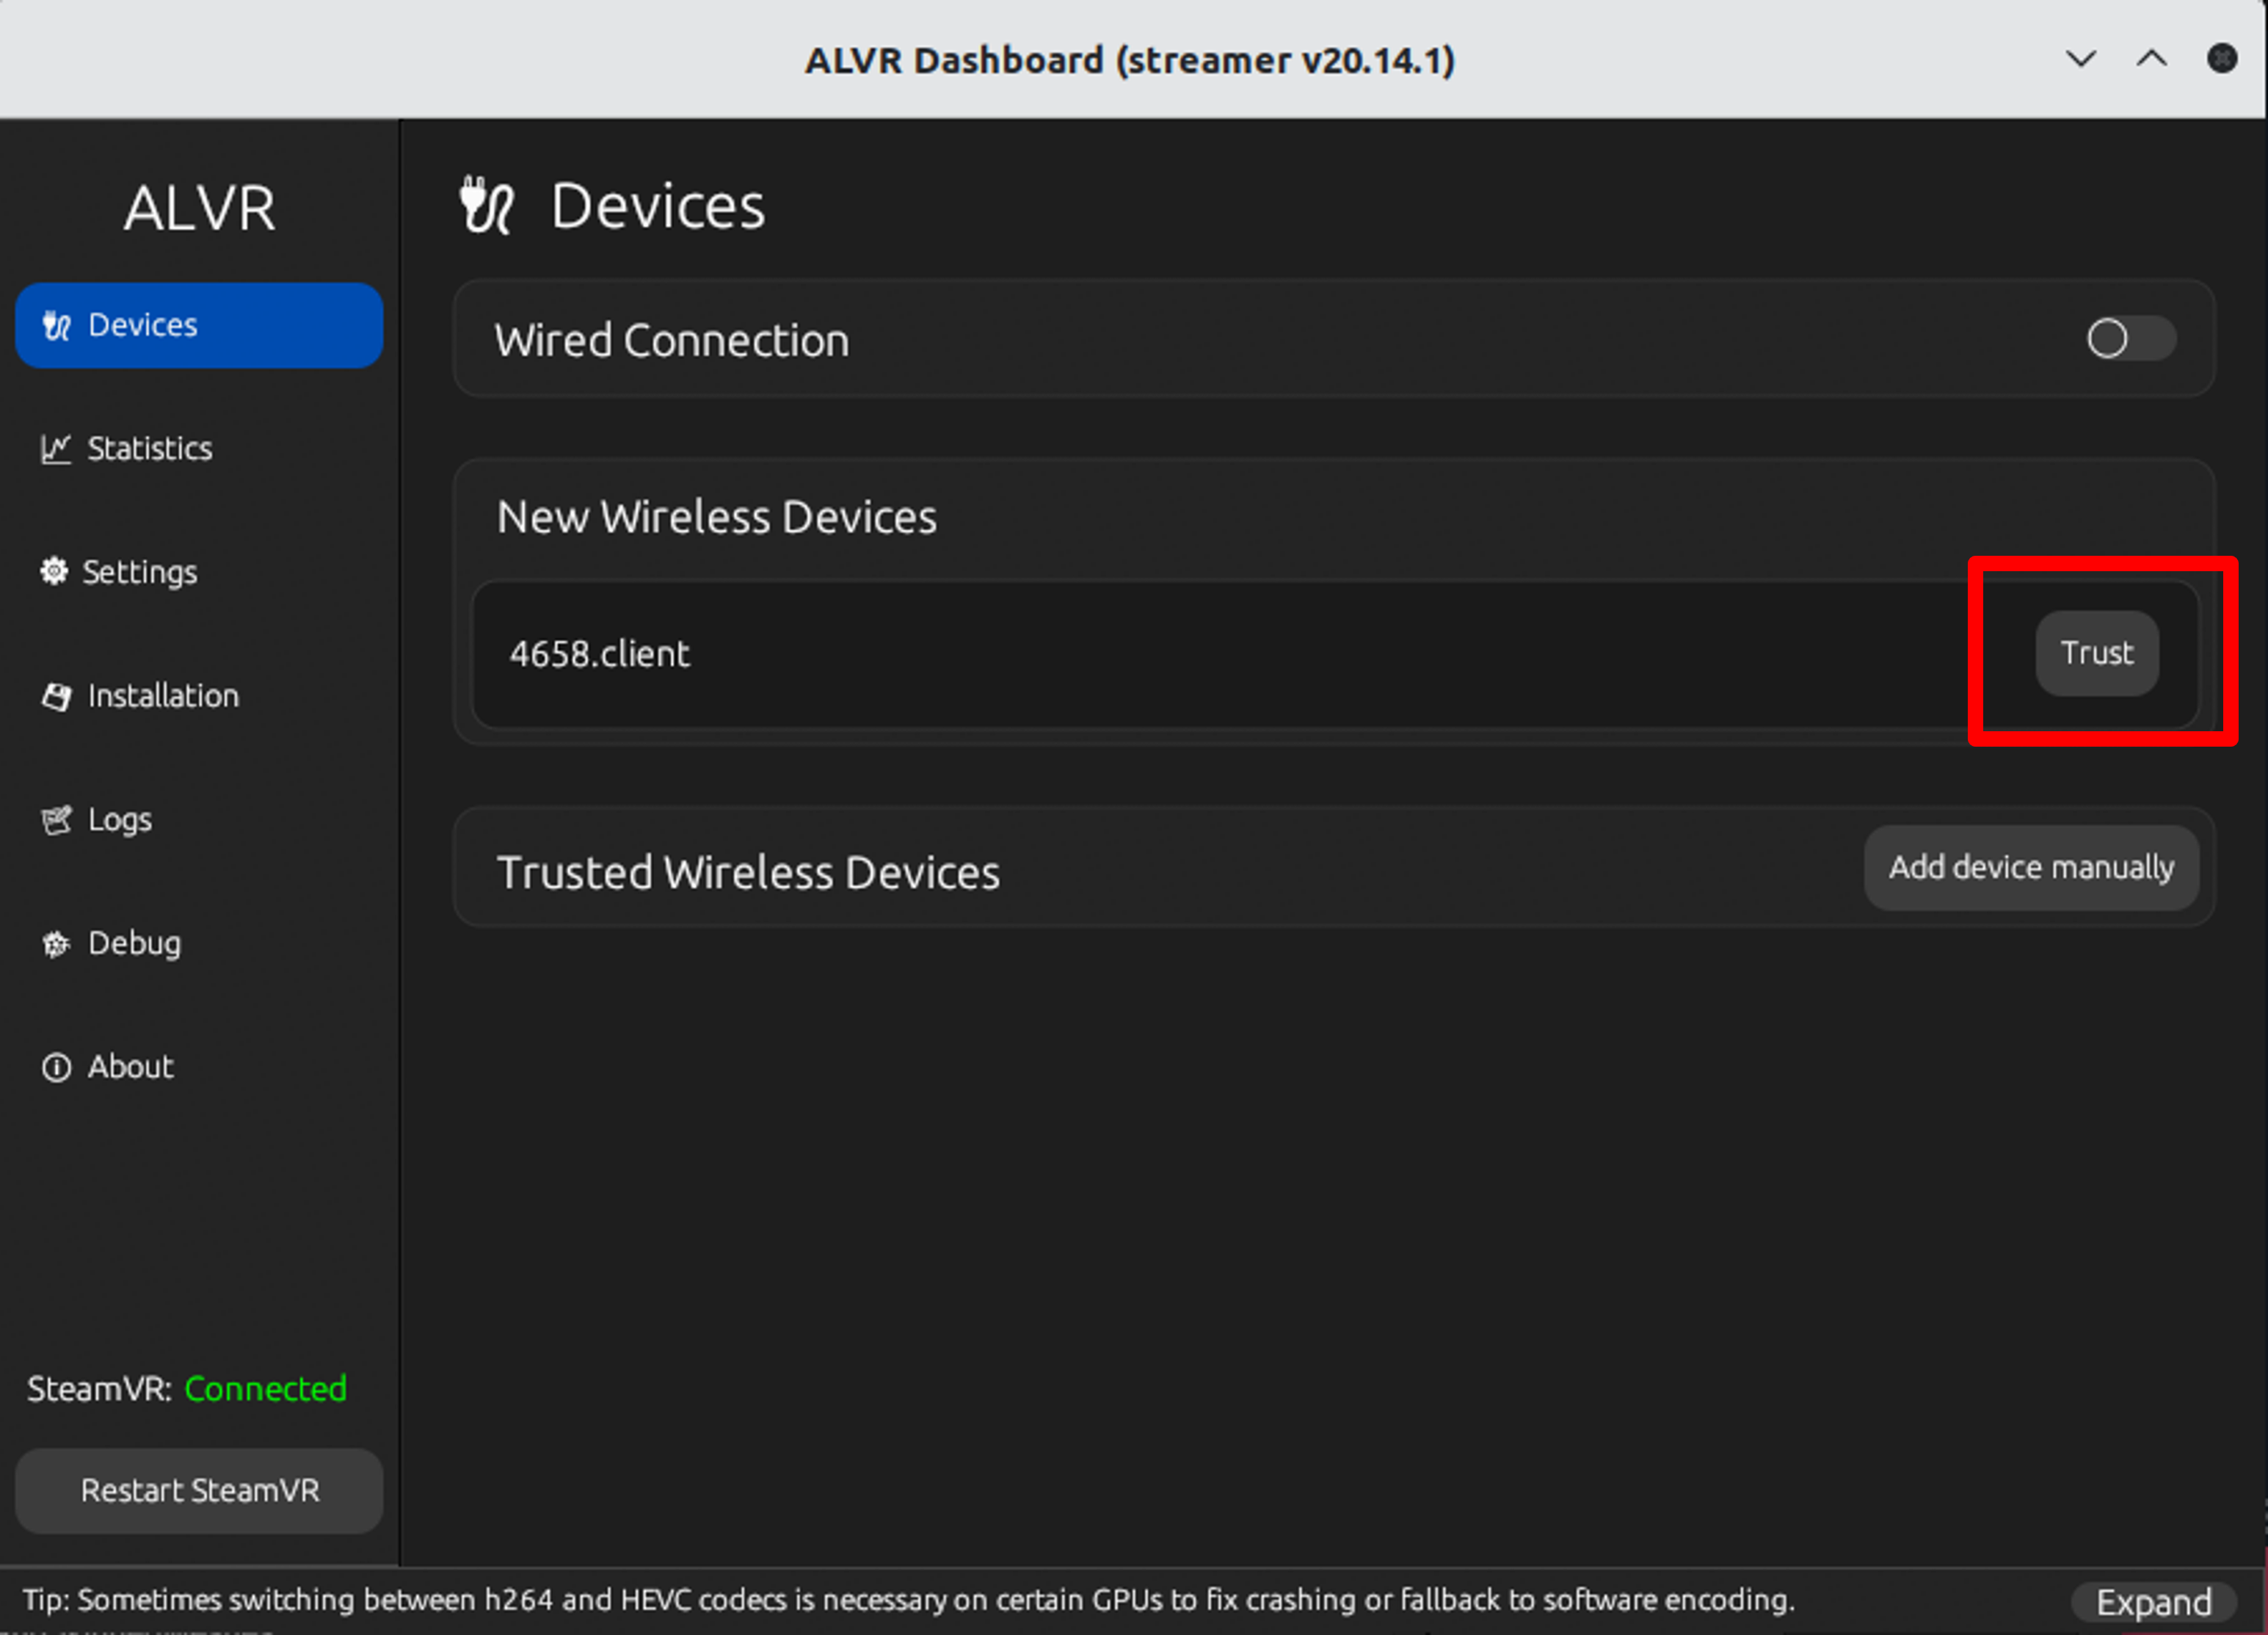Click Add device manually button

[2031, 868]
